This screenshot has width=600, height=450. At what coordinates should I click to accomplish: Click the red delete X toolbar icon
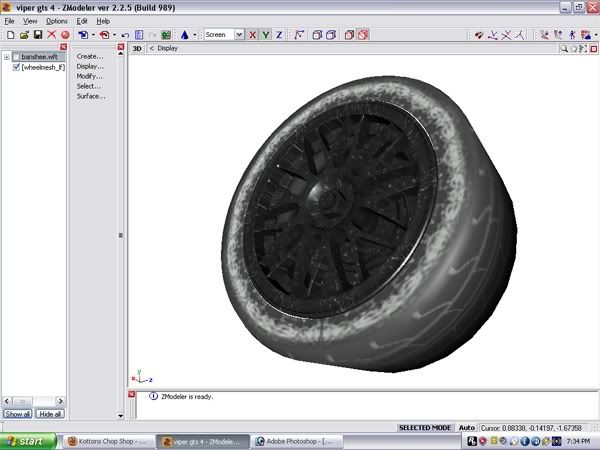pyautogui.click(x=51, y=34)
